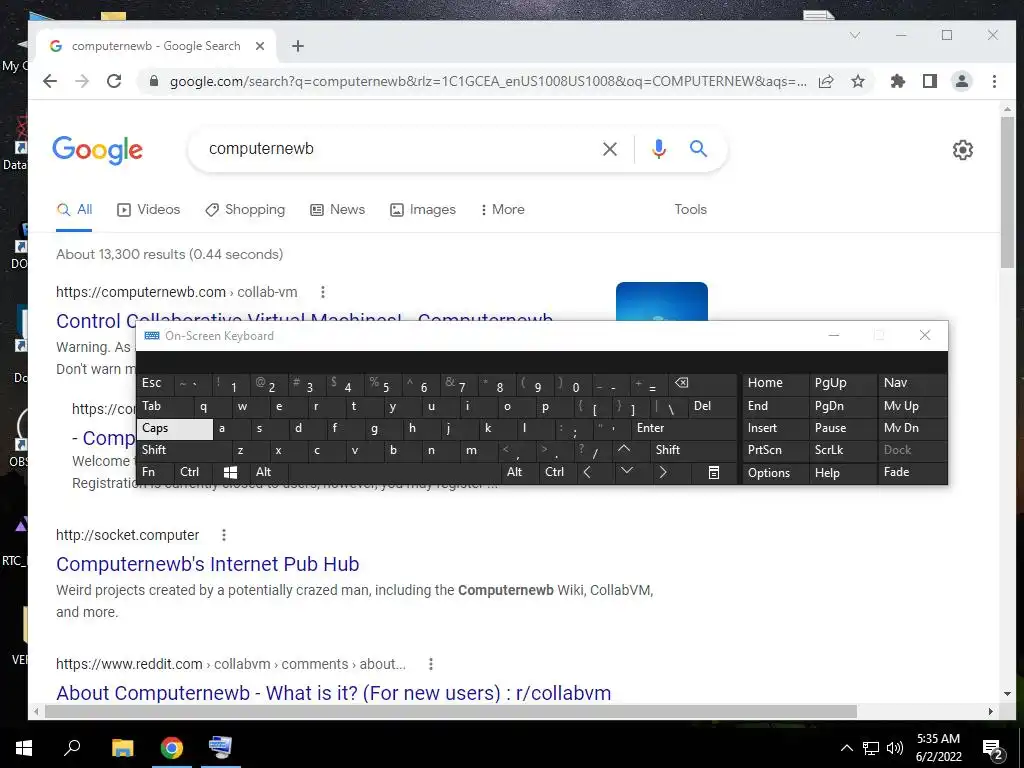Open the Chrome extensions puzzle icon
1024x768 pixels.
(898, 81)
